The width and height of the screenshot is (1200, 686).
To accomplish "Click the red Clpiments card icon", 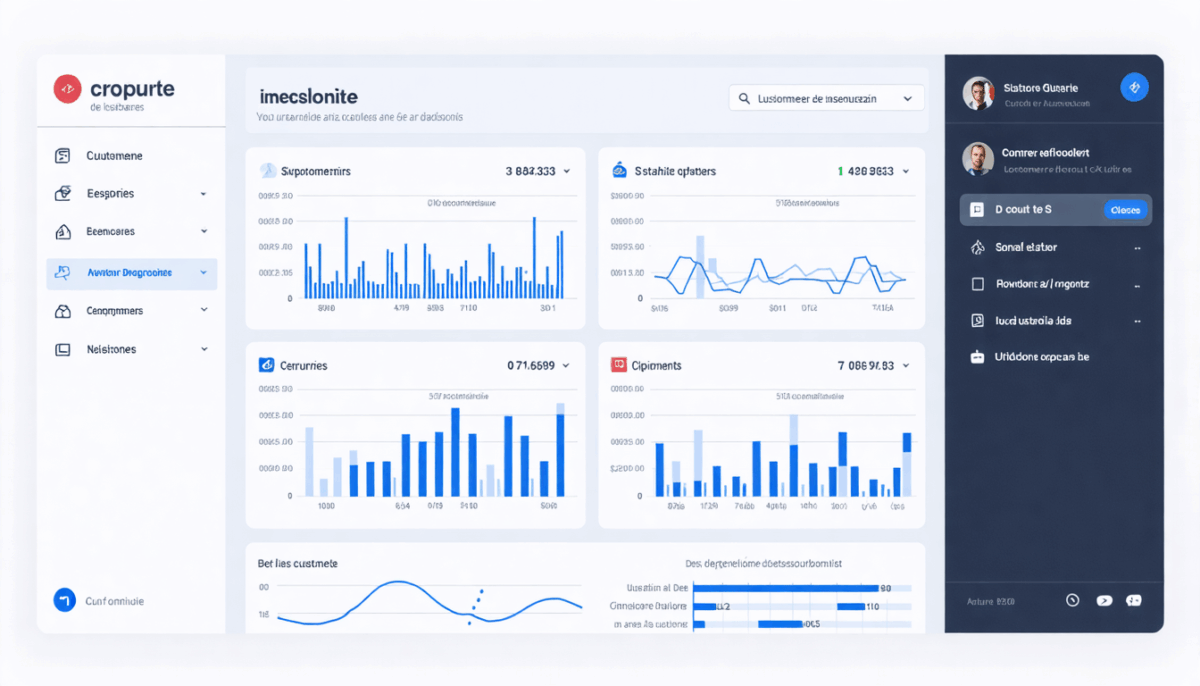I will pos(618,365).
